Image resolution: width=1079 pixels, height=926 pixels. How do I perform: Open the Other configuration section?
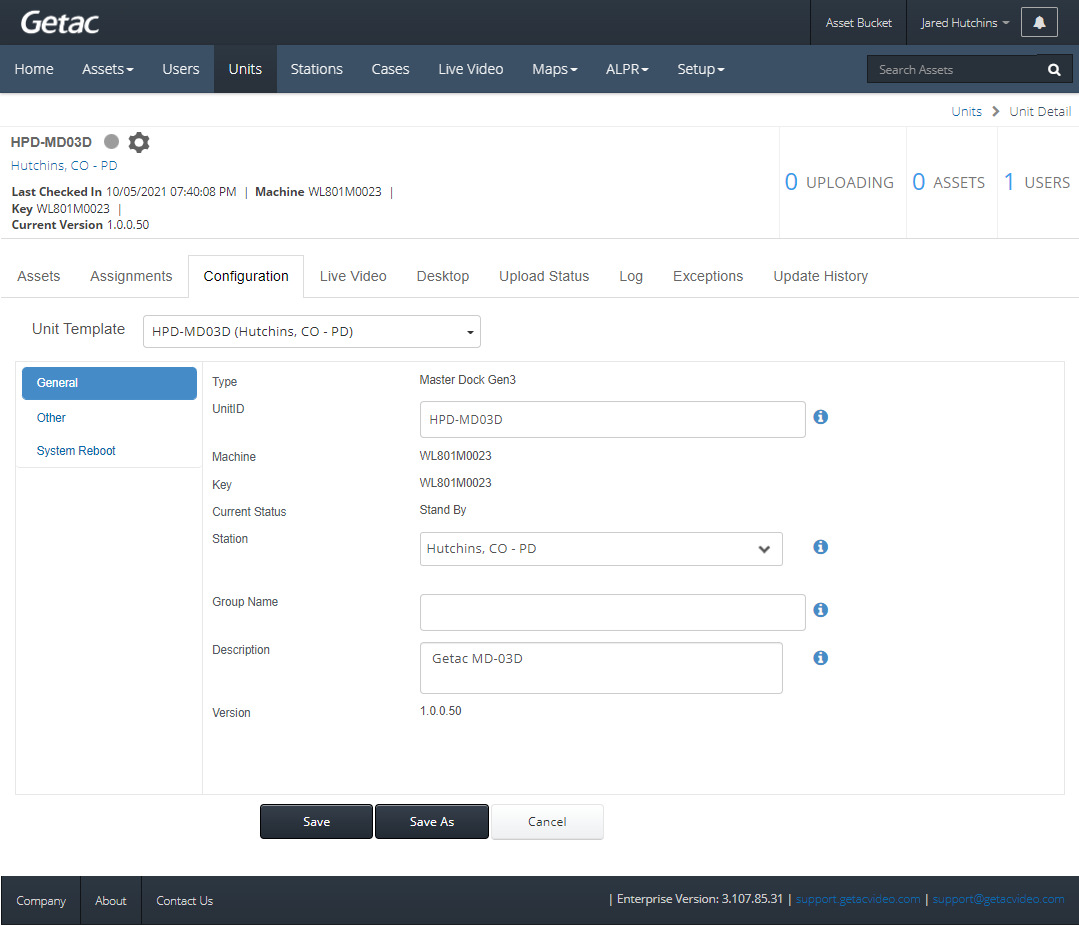tap(51, 418)
